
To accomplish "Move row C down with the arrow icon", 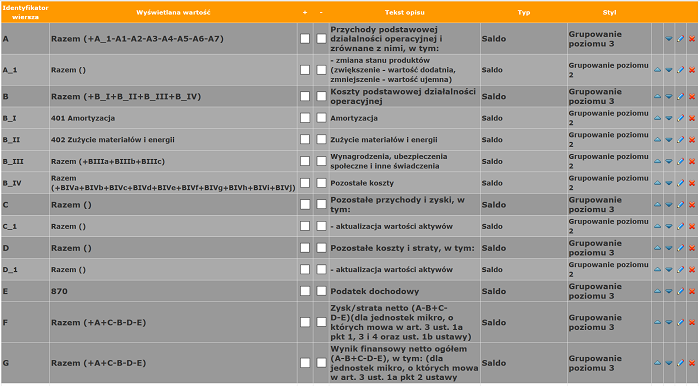I will 669,205.
